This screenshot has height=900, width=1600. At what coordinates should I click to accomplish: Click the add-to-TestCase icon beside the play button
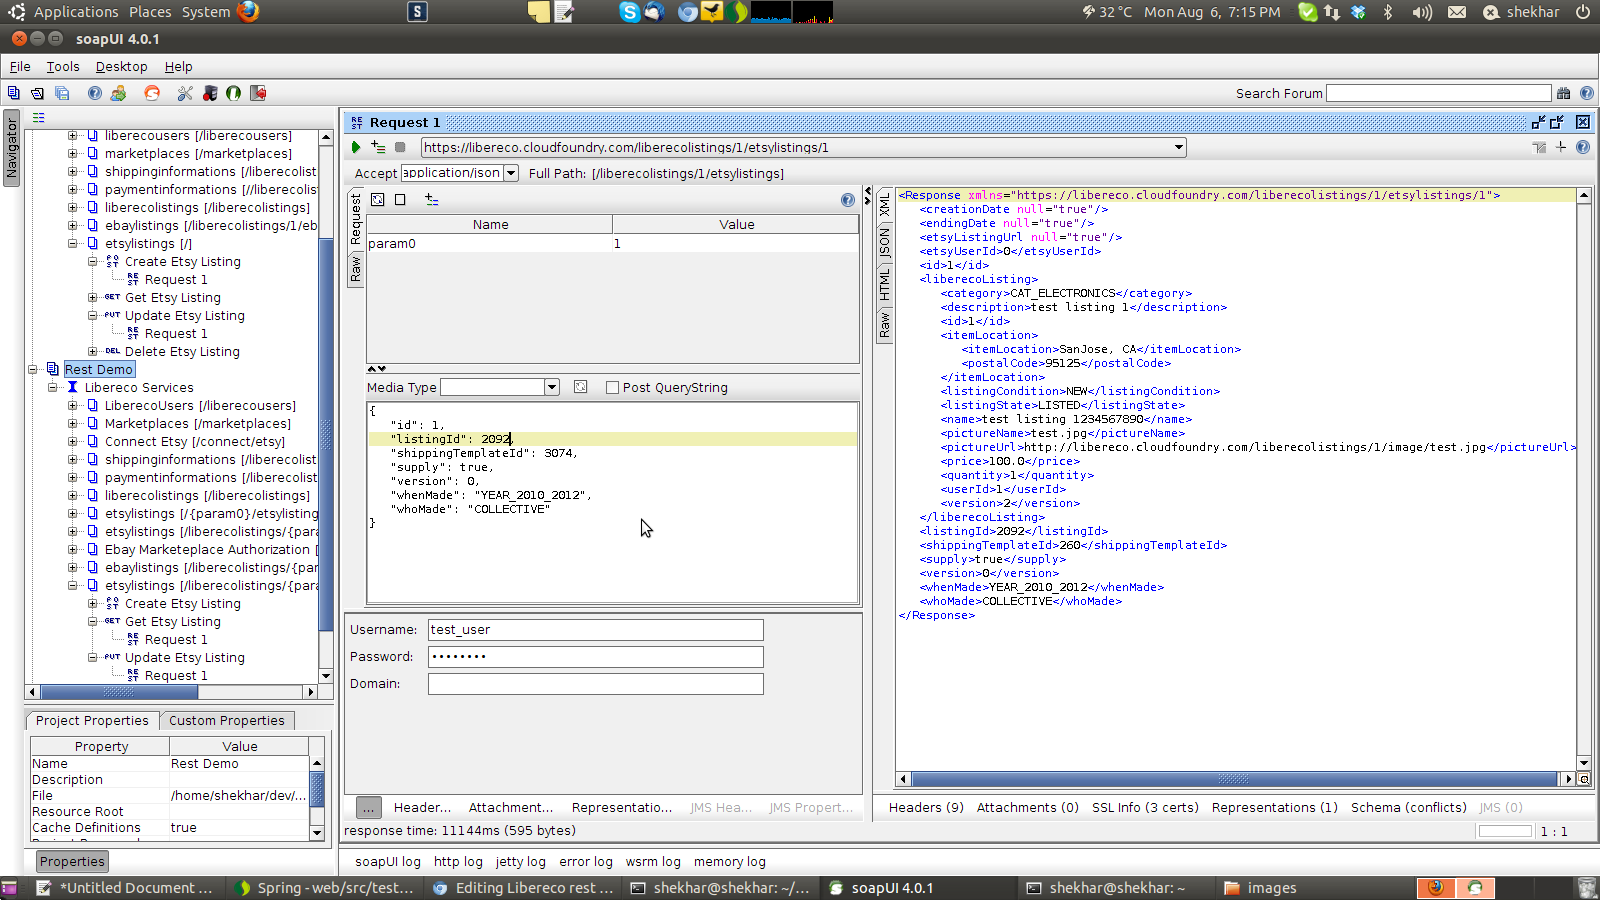click(378, 147)
